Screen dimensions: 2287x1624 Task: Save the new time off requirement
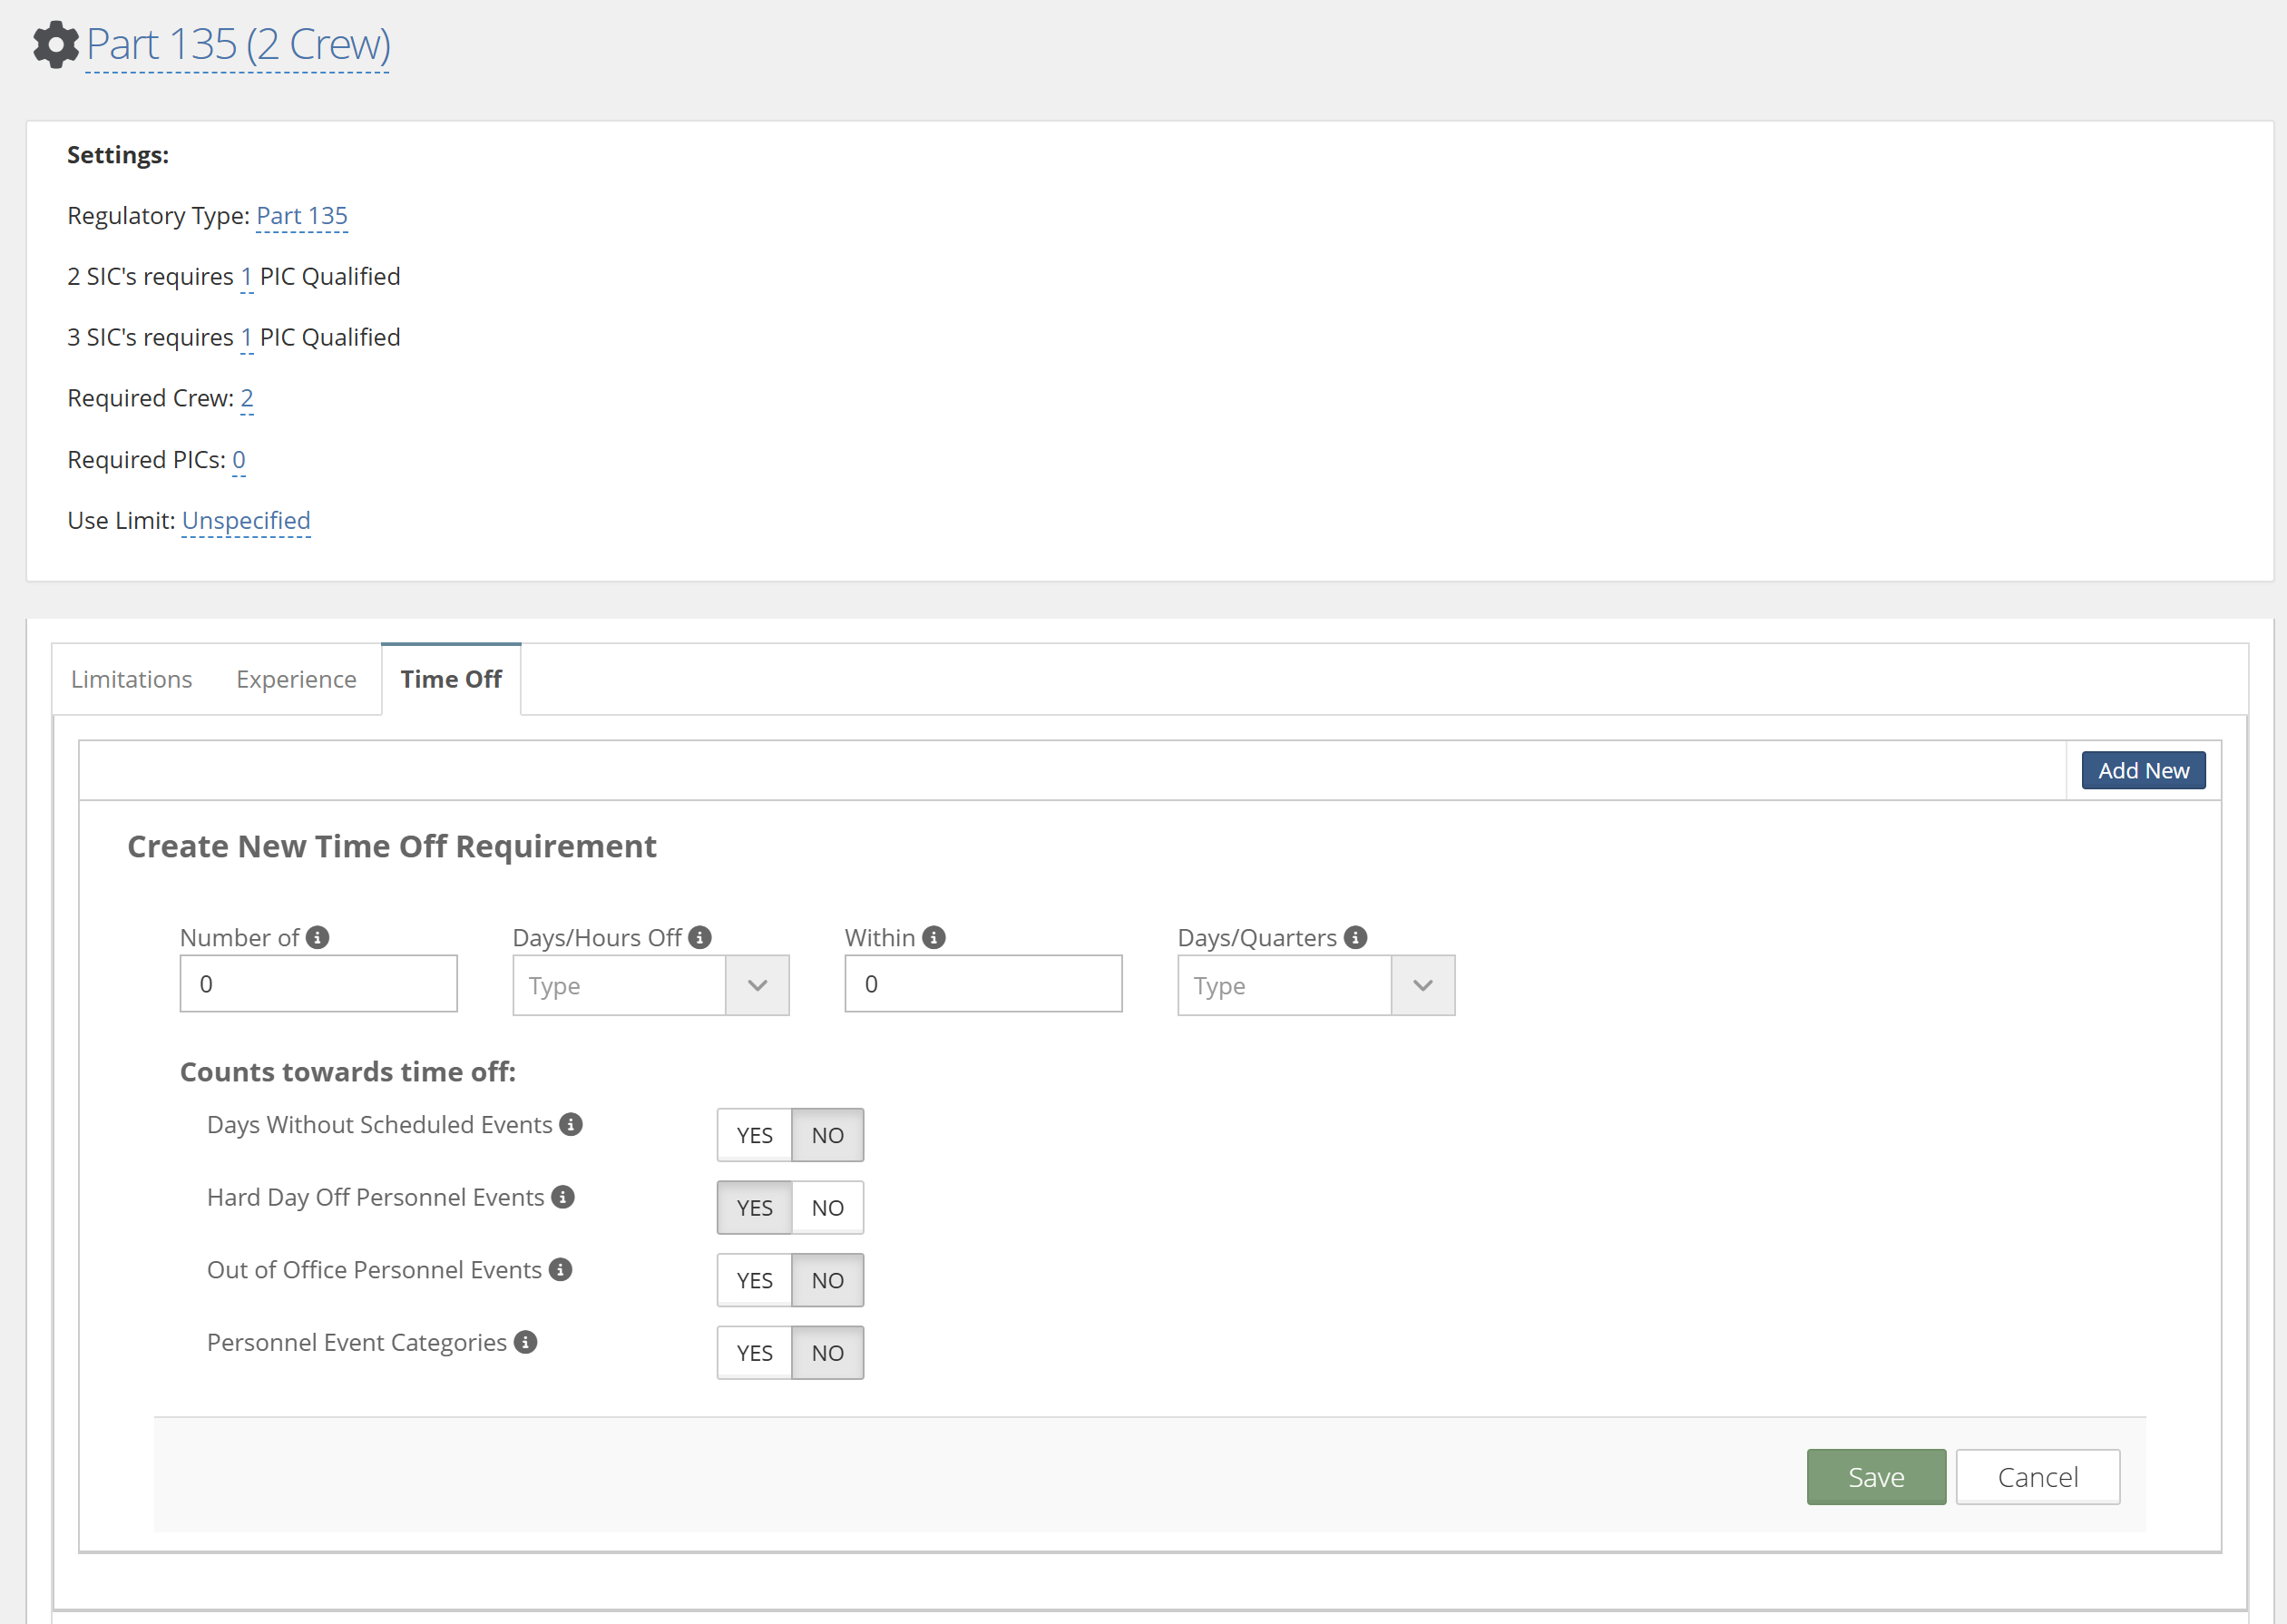coord(1875,1476)
